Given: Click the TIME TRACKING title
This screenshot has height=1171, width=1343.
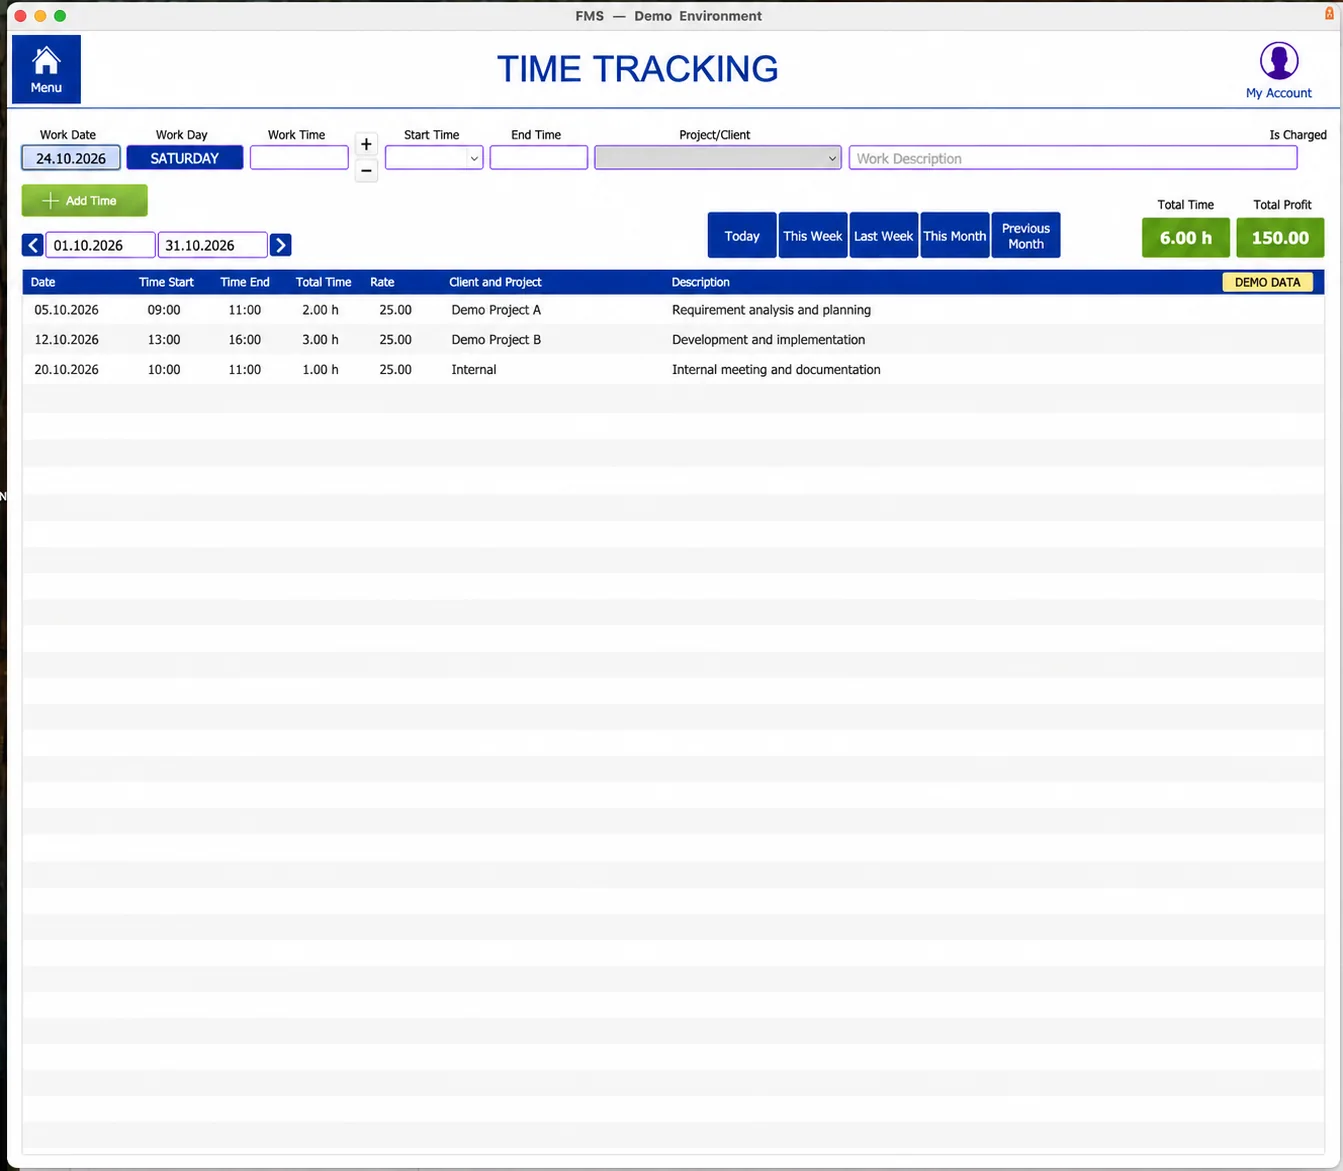Looking at the screenshot, I should coord(637,69).
